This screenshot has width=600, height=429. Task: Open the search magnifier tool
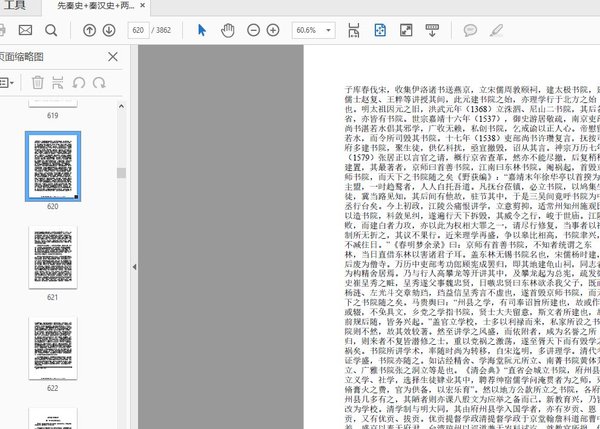tap(50, 31)
